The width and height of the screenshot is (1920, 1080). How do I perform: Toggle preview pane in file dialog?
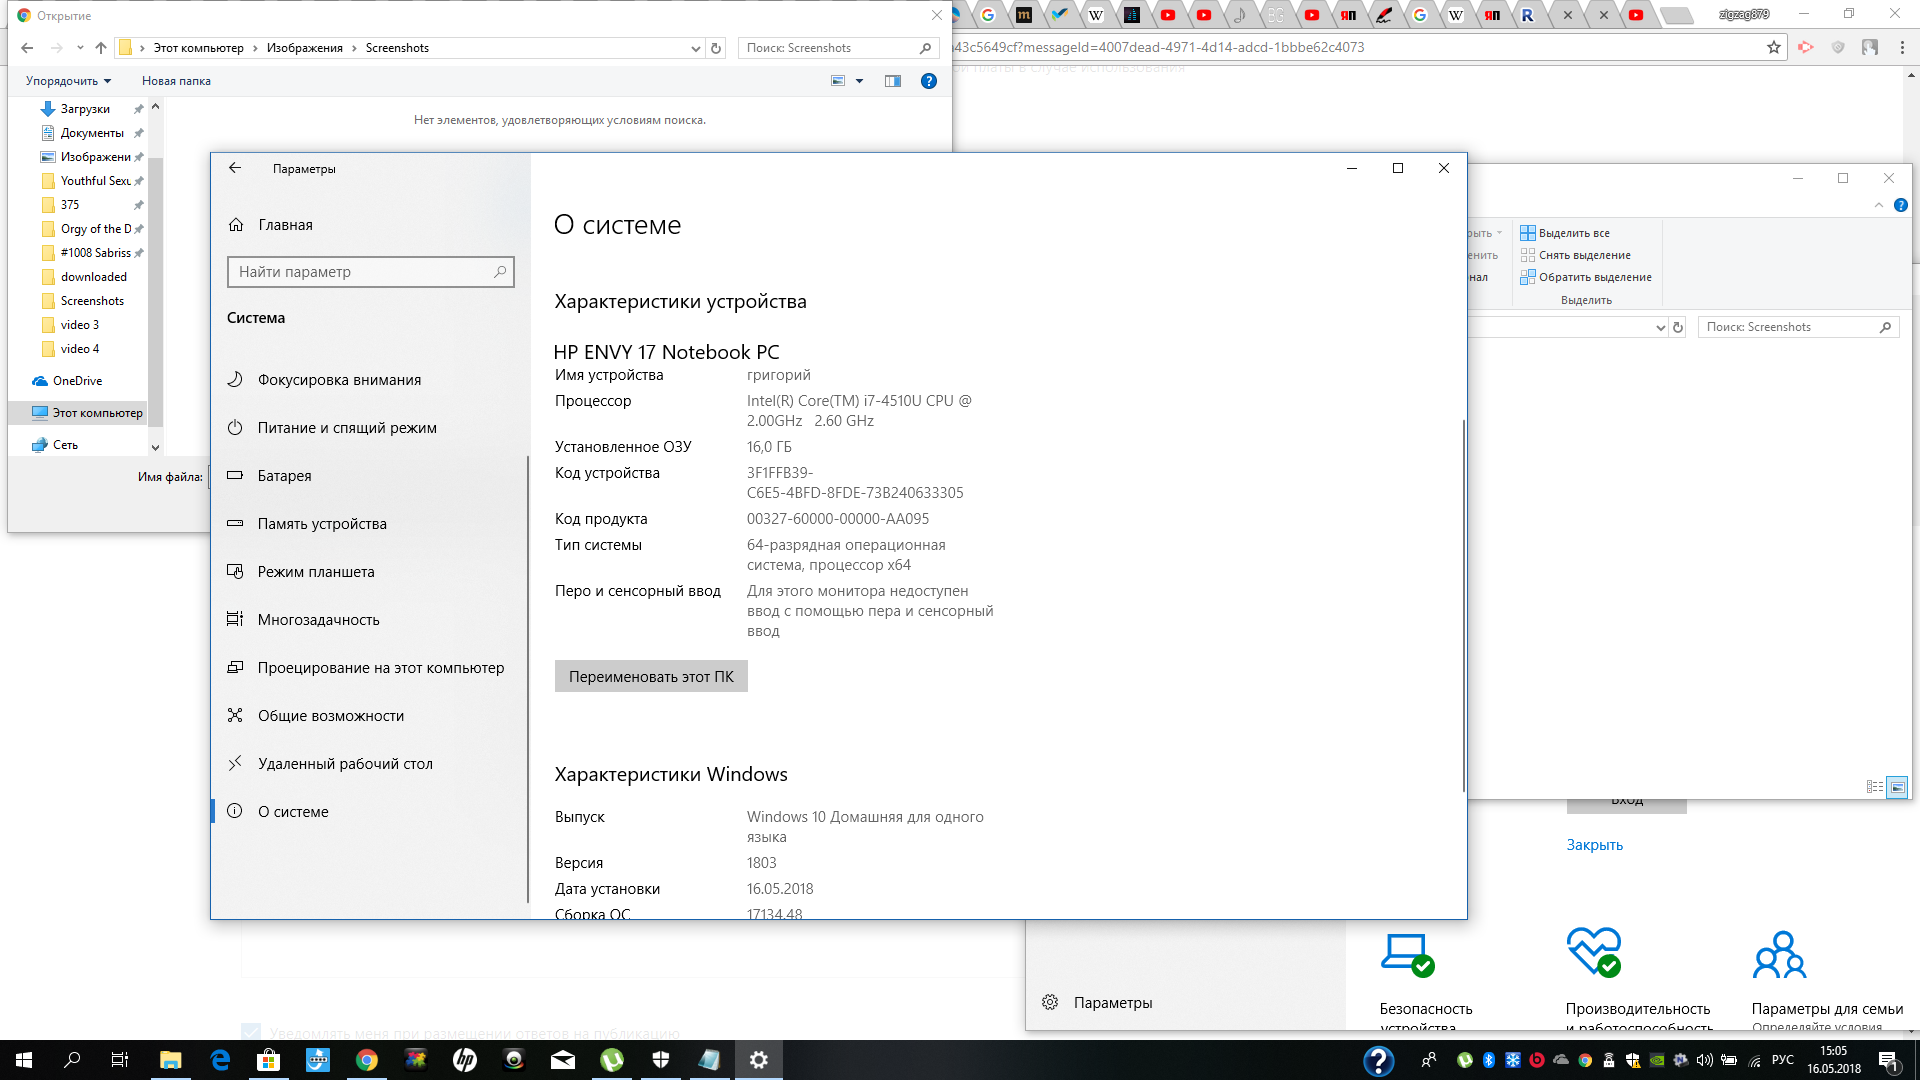click(x=893, y=81)
